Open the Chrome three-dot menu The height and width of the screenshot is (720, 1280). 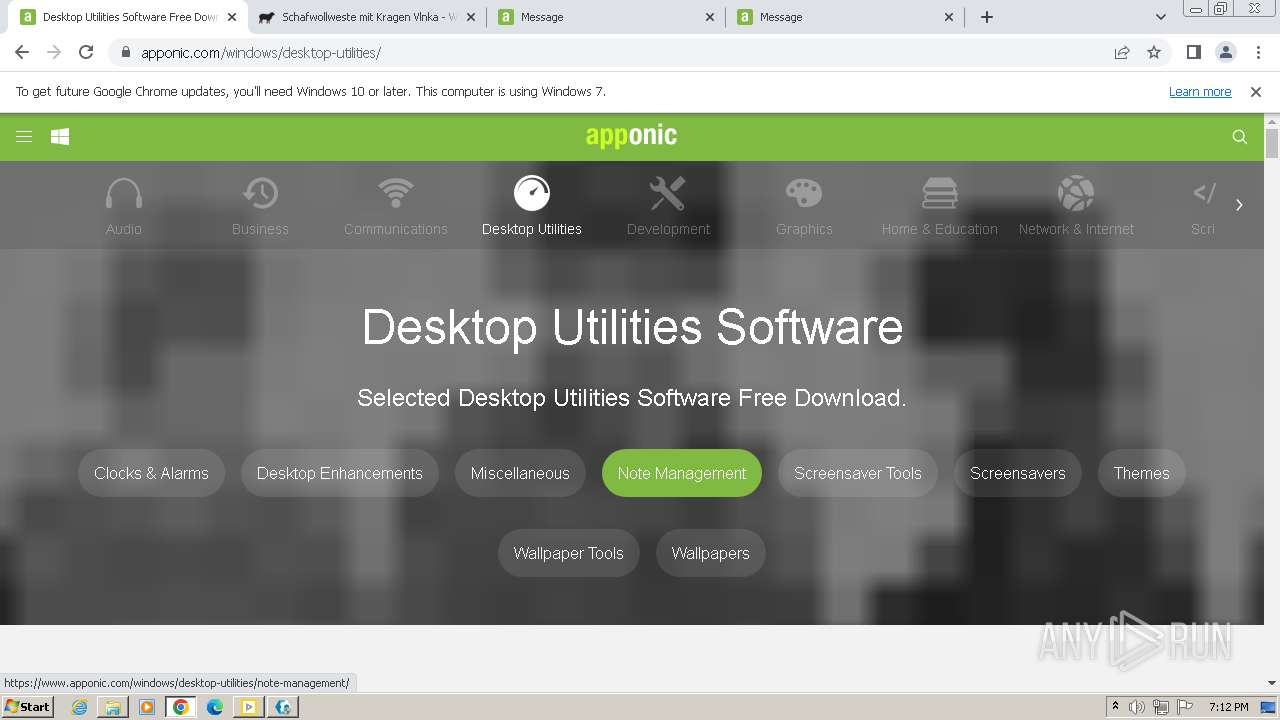[1258, 53]
